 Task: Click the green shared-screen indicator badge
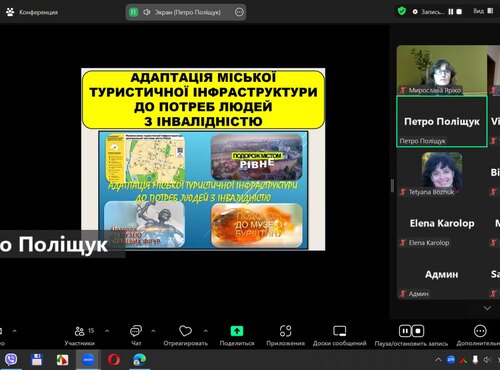pos(134,12)
